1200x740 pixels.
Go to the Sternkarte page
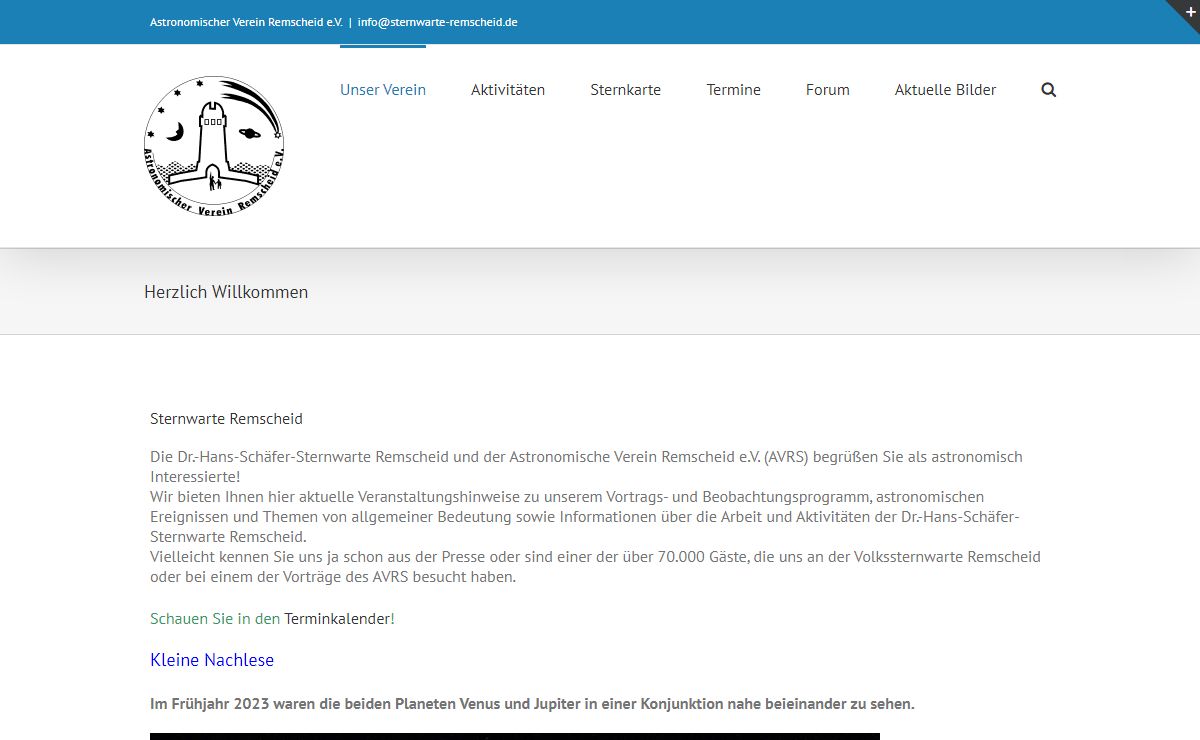(625, 90)
